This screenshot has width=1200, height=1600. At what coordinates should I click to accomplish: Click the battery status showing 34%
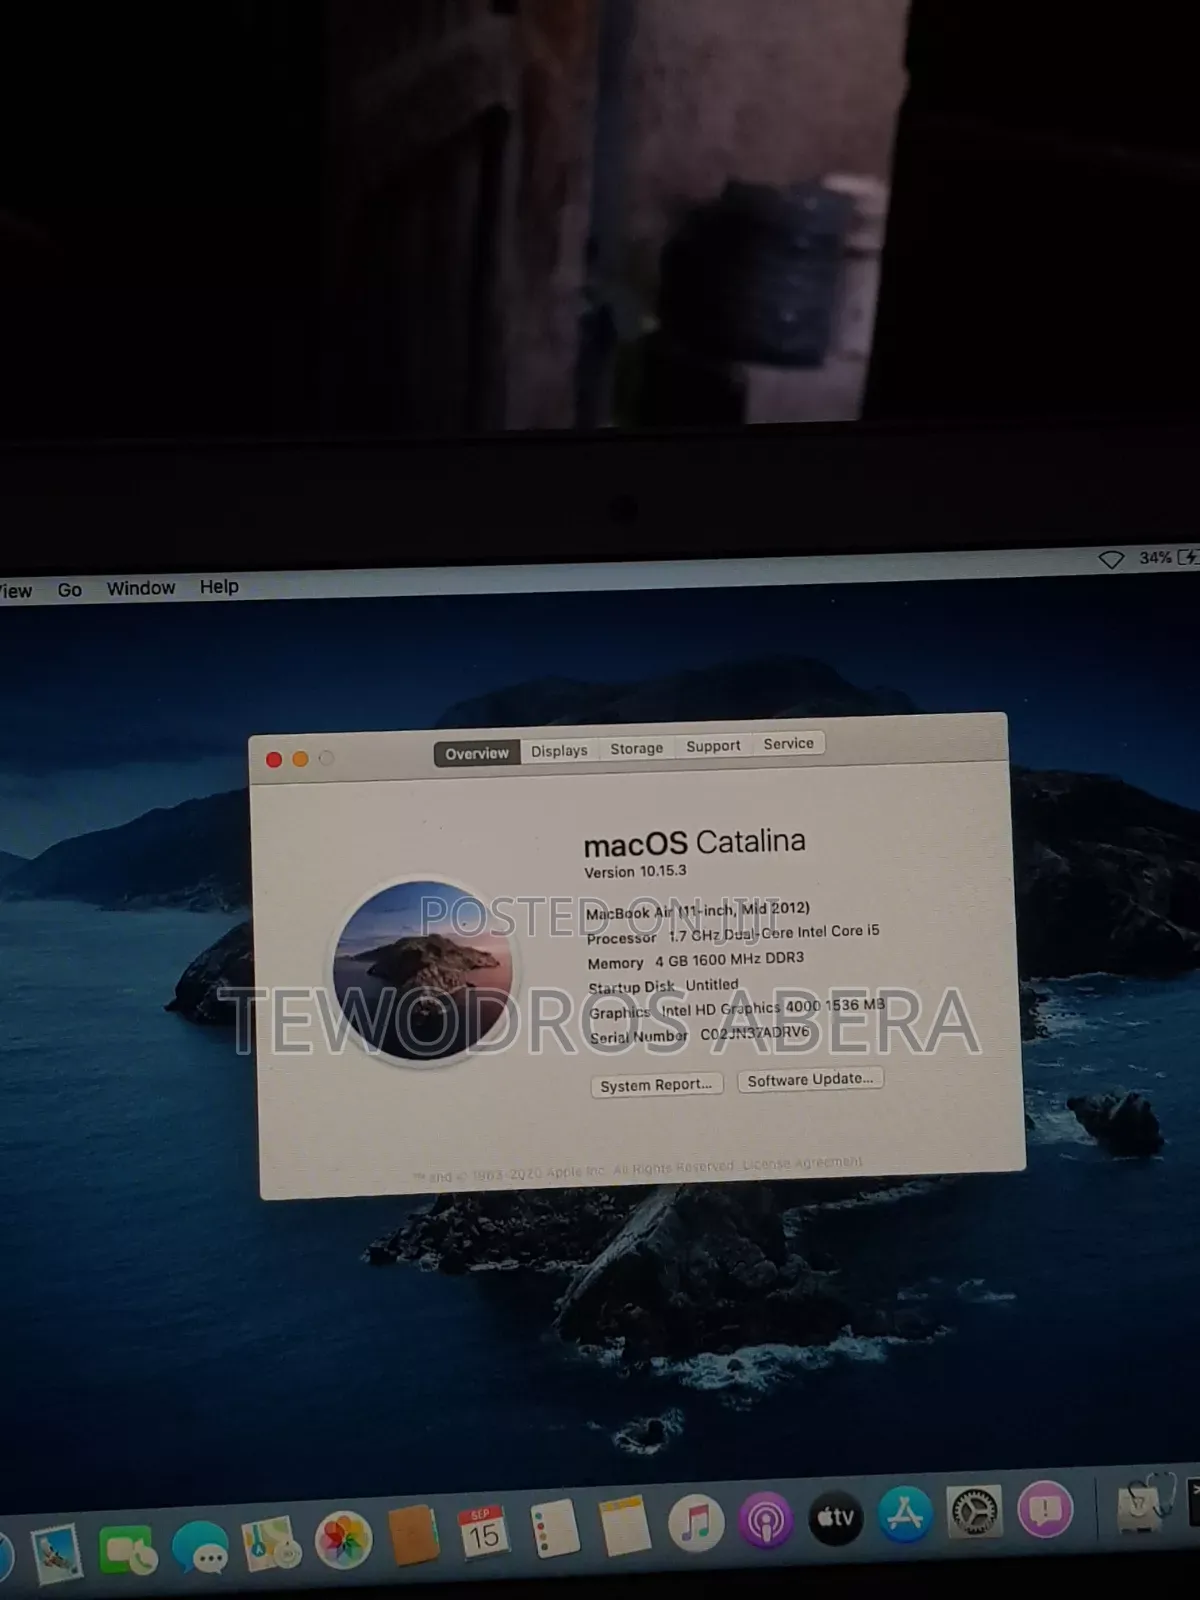[x=1168, y=557]
